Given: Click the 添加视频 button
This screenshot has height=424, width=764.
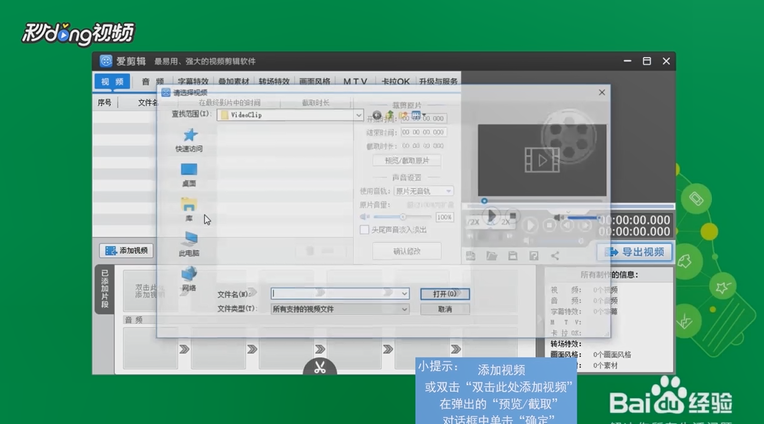Looking at the screenshot, I should coord(127,251).
